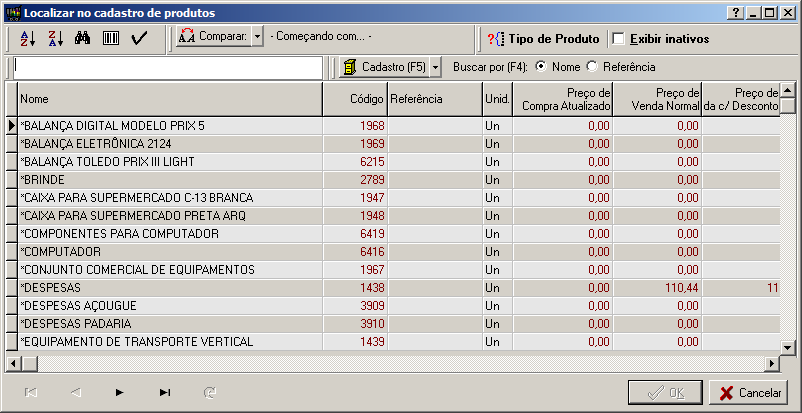
Task: Toggle the Exibir inativos checkbox
Action: coord(618,39)
